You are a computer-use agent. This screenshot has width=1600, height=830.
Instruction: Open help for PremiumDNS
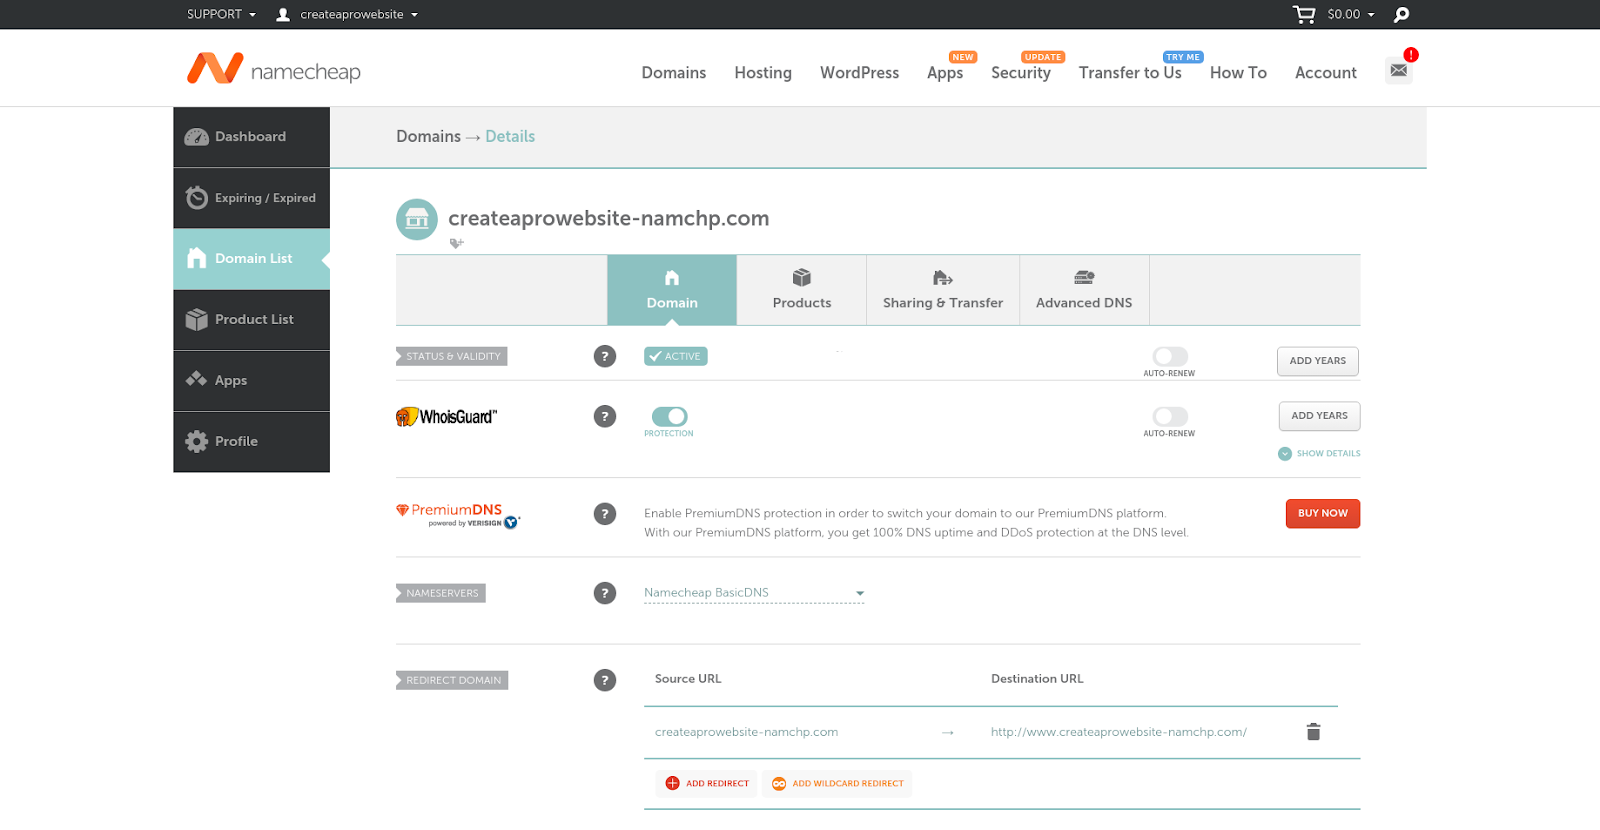click(x=605, y=514)
